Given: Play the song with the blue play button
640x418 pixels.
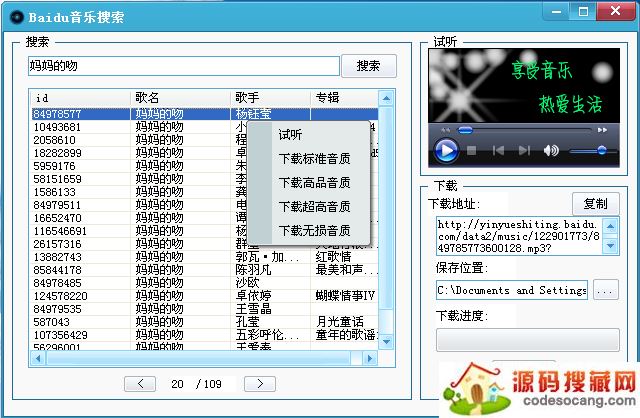Looking at the screenshot, I should tap(447, 151).
